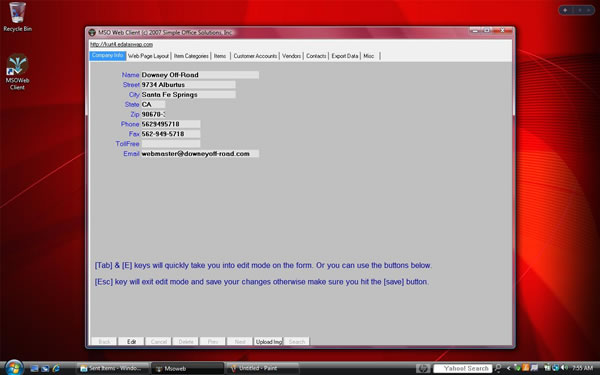Select the Msoweb taskbar button
This screenshot has height=375, width=600.
click(187, 368)
